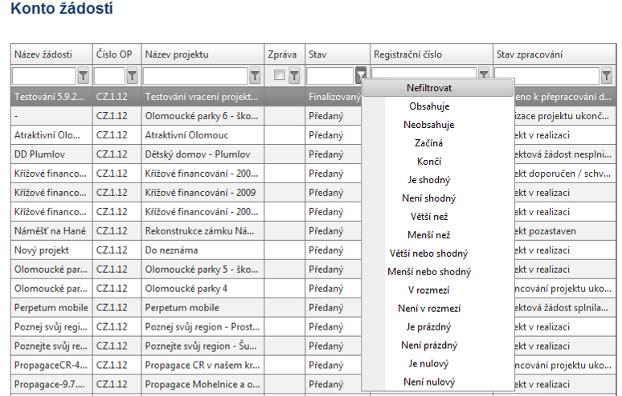Open the filter icon for Název žádosti
Viewport: 622px width, 396px height.
(83, 75)
